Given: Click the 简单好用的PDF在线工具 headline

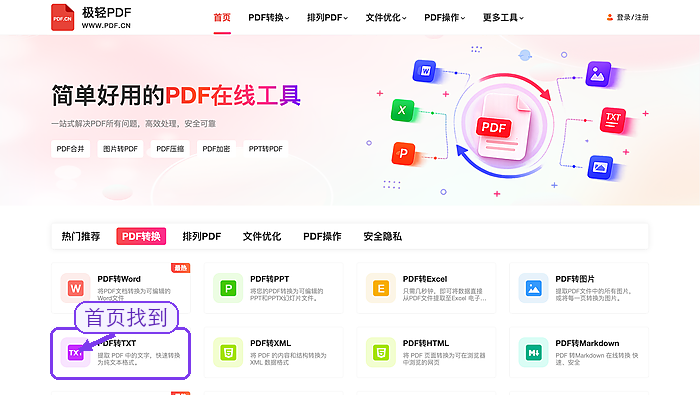Looking at the screenshot, I should click(x=176, y=96).
